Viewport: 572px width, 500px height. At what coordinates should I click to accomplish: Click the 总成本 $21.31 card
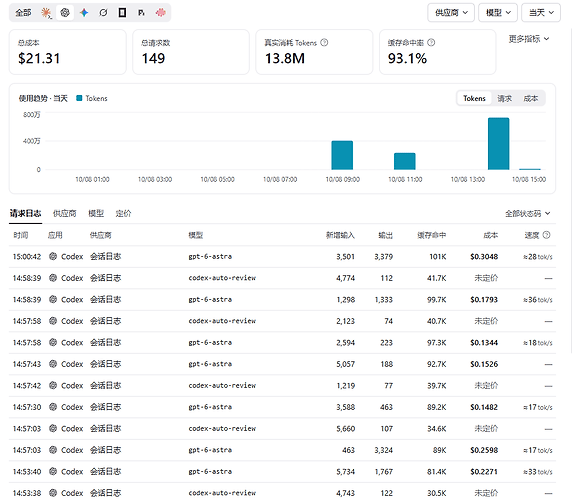pyautogui.click(x=67, y=52)
